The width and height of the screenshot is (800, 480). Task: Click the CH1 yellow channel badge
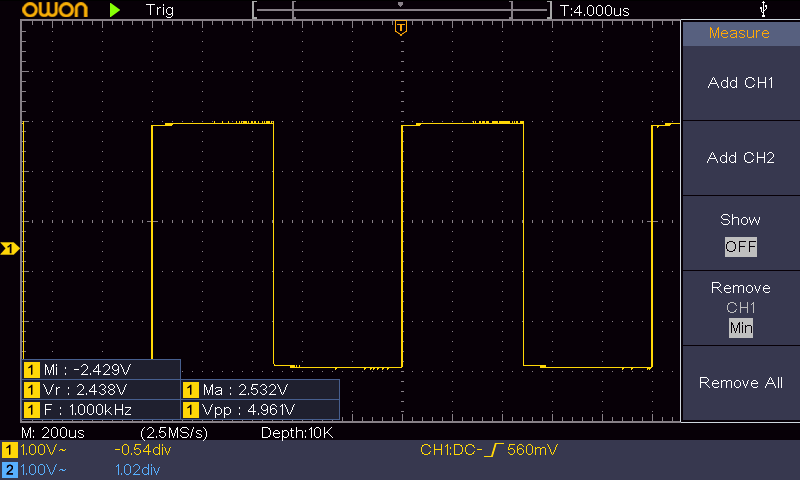tap(9, 450)
